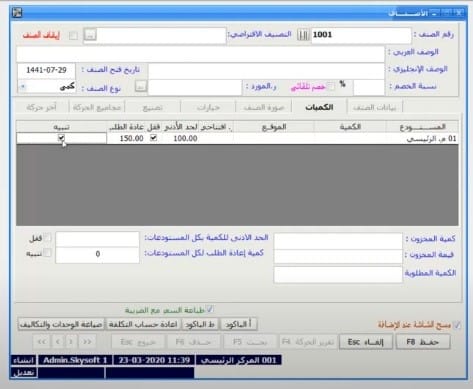
Task: Click the حفظ F8 save button
Action: coord(423,342)
